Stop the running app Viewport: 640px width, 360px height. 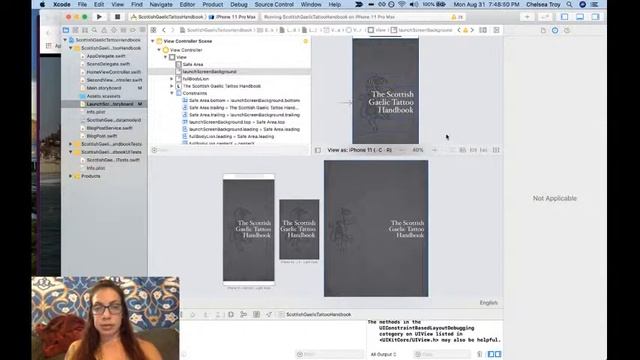118,17
